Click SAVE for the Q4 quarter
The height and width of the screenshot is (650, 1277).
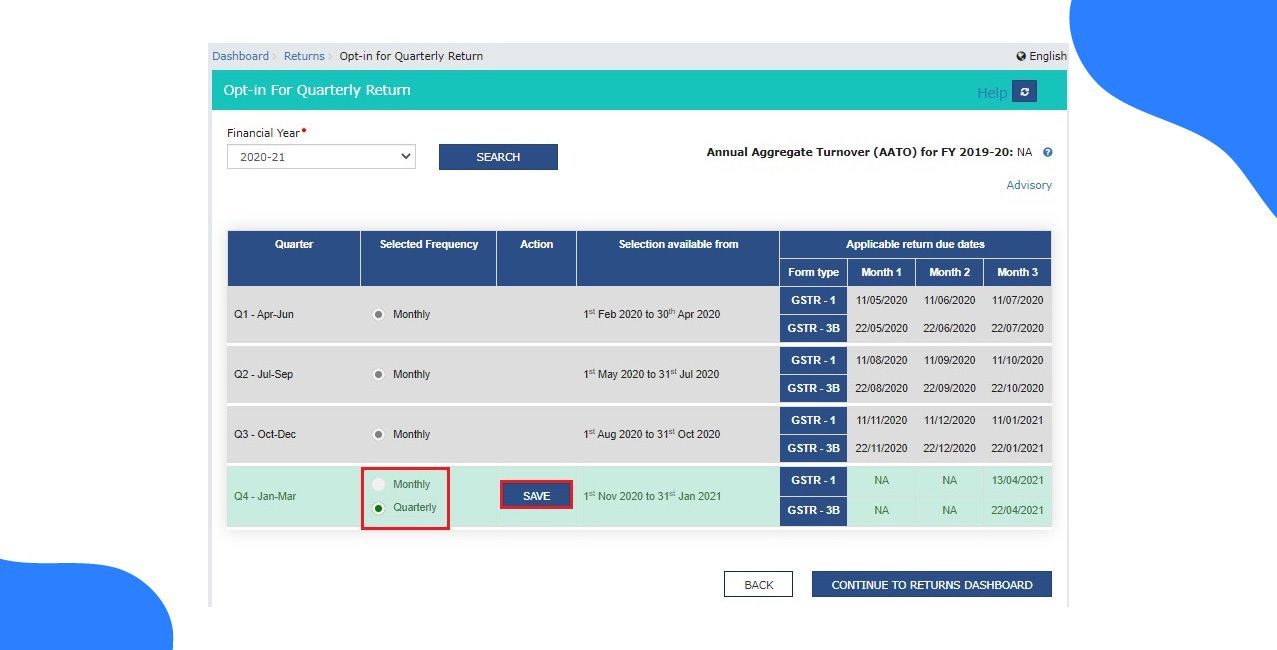[536, 495]
